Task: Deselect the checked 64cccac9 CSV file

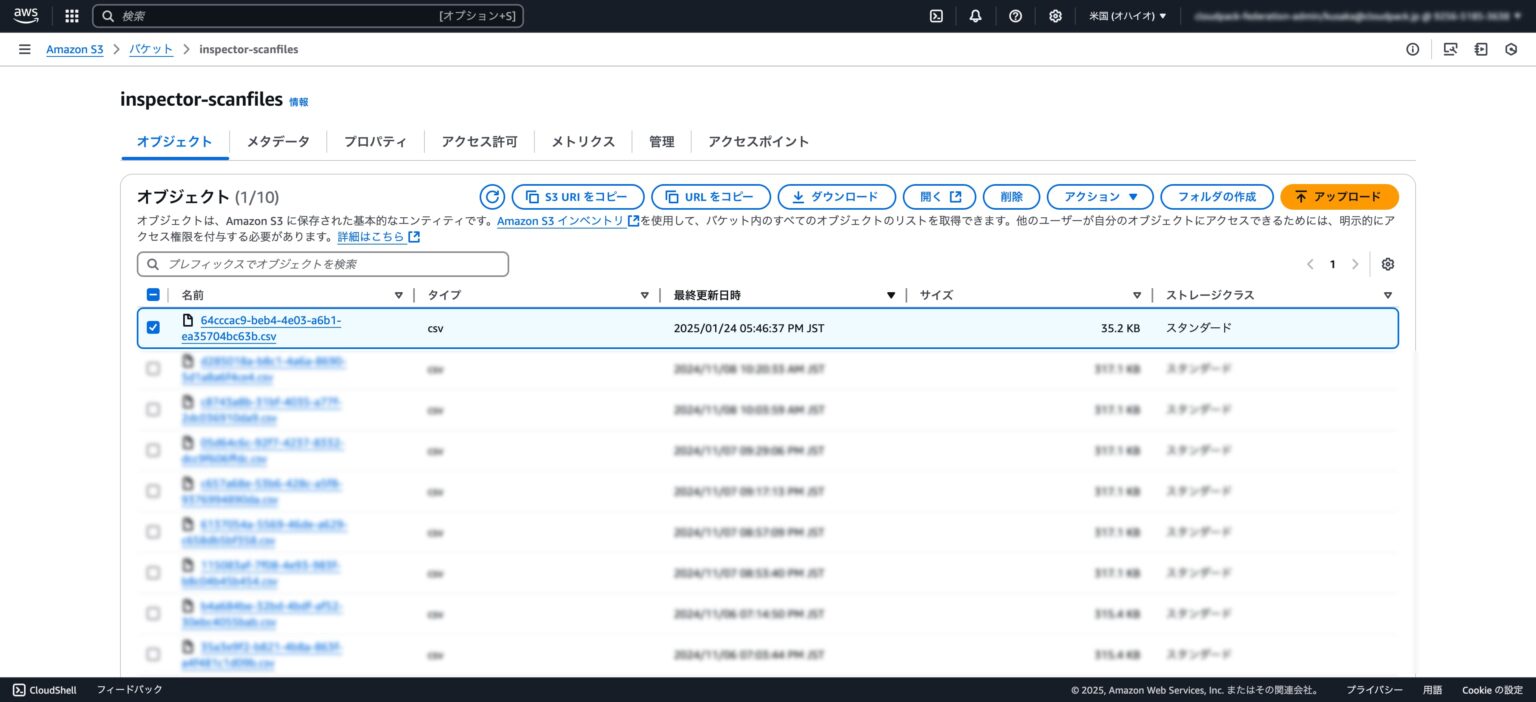Action: (x=153, y=328)
